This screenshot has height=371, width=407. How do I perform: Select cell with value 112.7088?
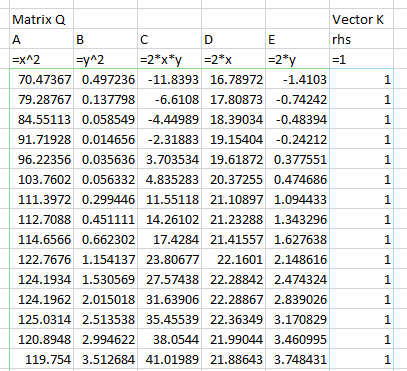pos(41,219)
